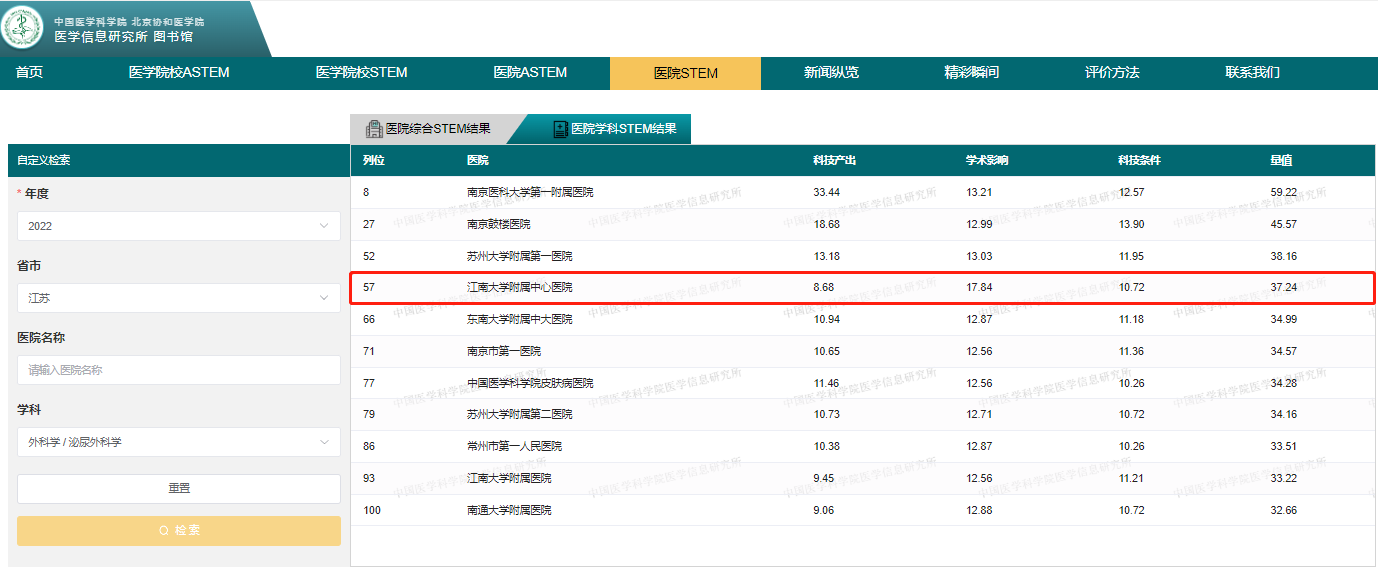Open the 省市 dropdown showing 江苏
The height and width of the screenshot is (568, 1378).
click(x=178, y=298)
